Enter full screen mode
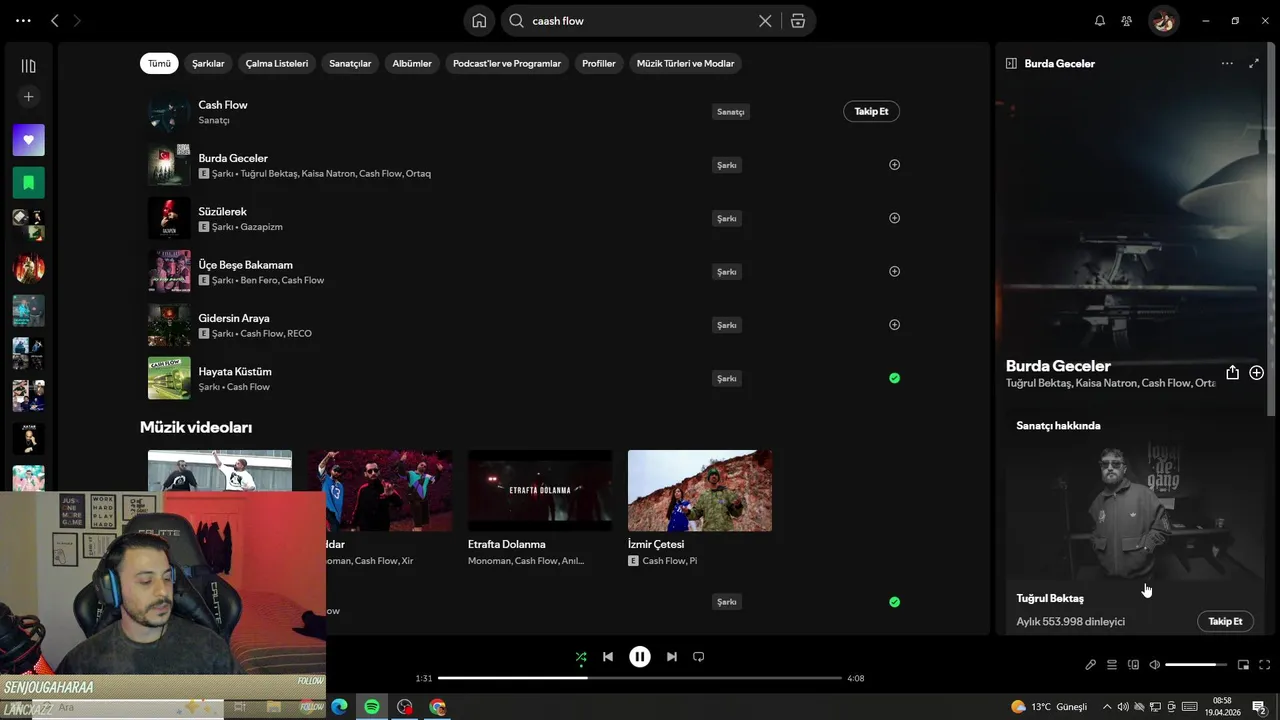This screenshot has width=1280, height=720. (x=1264, y=665)
